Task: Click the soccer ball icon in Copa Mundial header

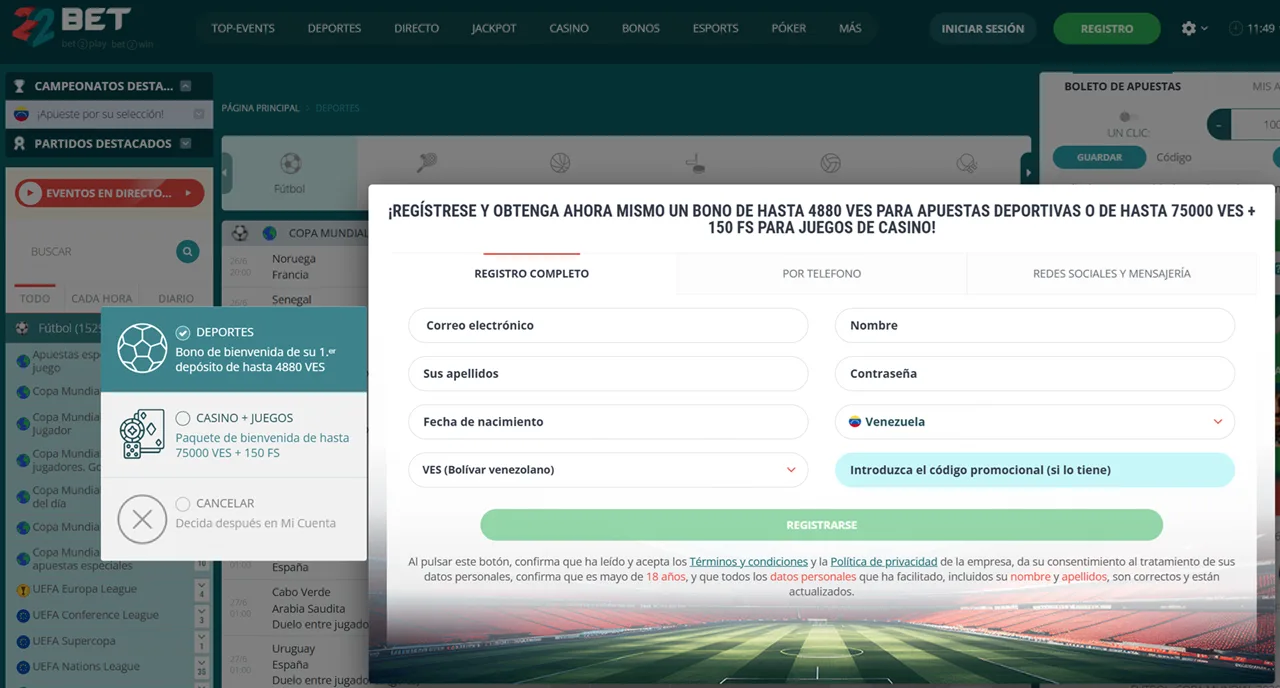Action: tap(240, 233)
